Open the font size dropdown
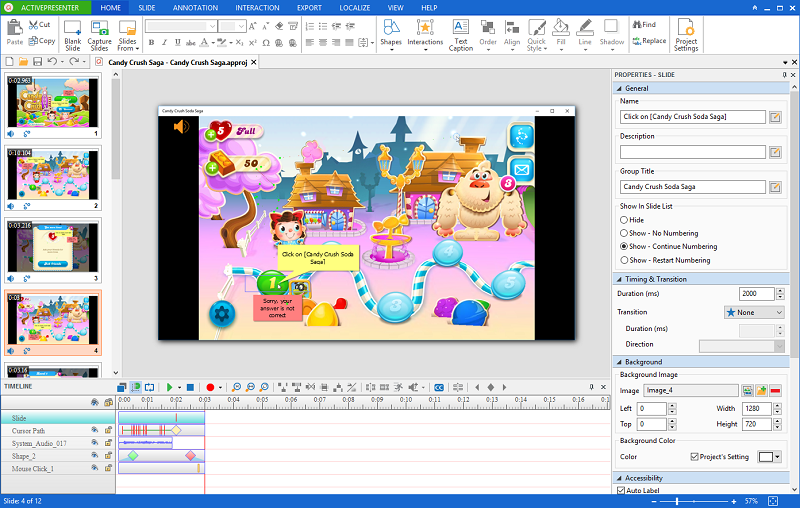The width and height of the screenshot is (800, 508). click(241, 26)
